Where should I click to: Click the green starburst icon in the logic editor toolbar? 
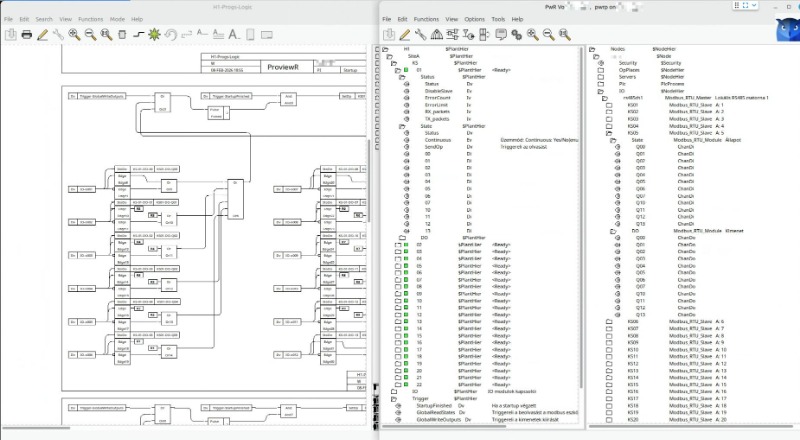[155, 34]
